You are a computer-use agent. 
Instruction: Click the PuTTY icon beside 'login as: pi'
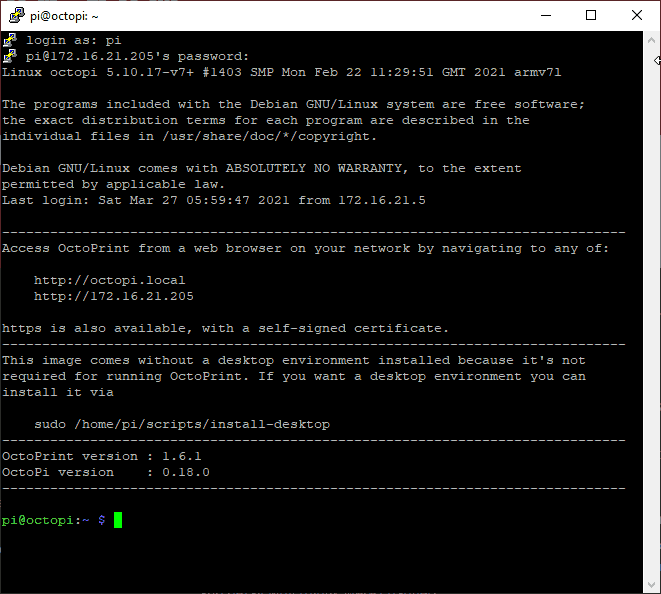point(10,40)
